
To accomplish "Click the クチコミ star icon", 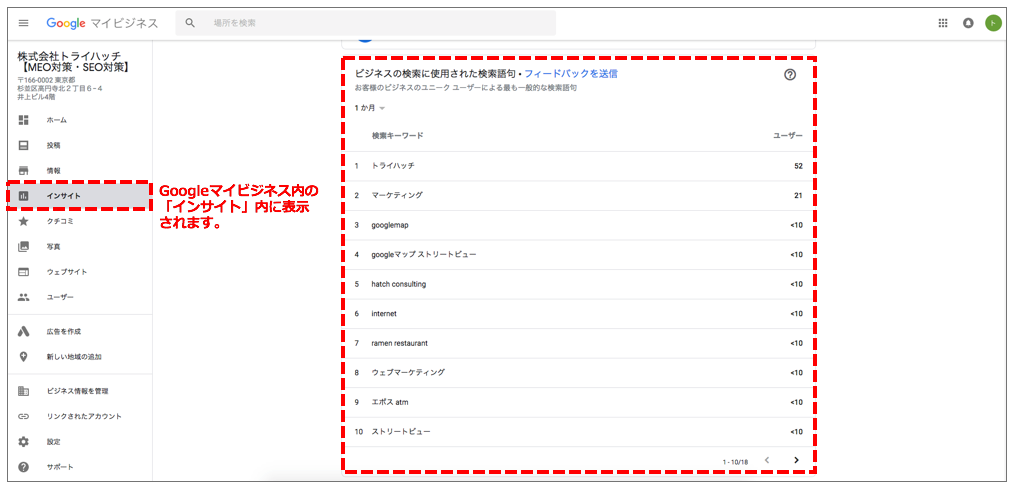I will 24,221.
